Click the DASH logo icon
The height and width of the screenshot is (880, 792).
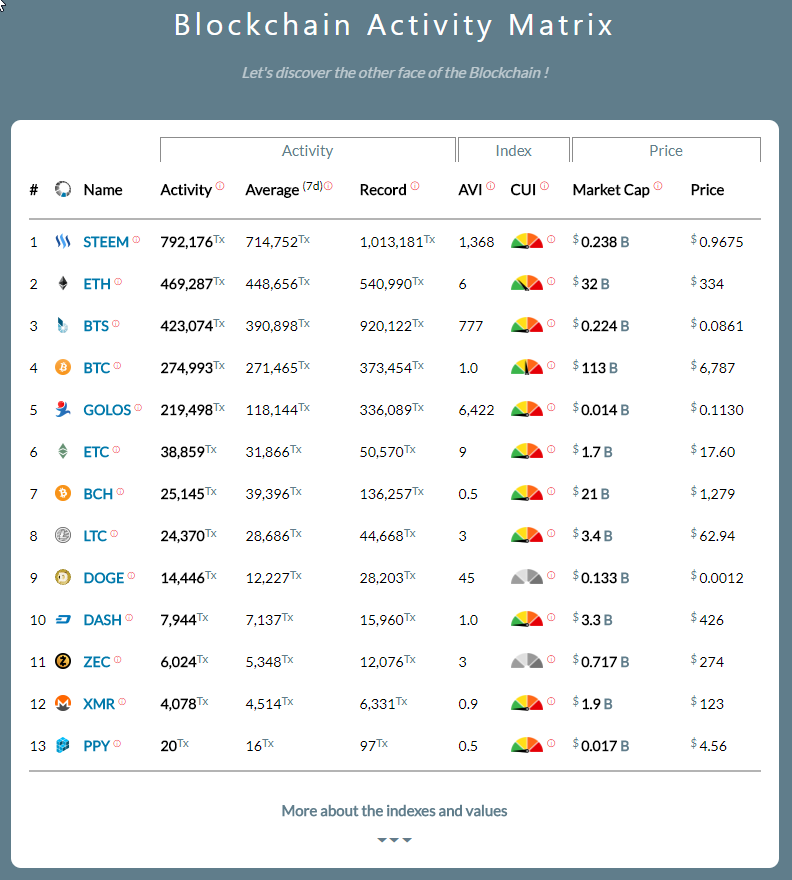[63, 620]
